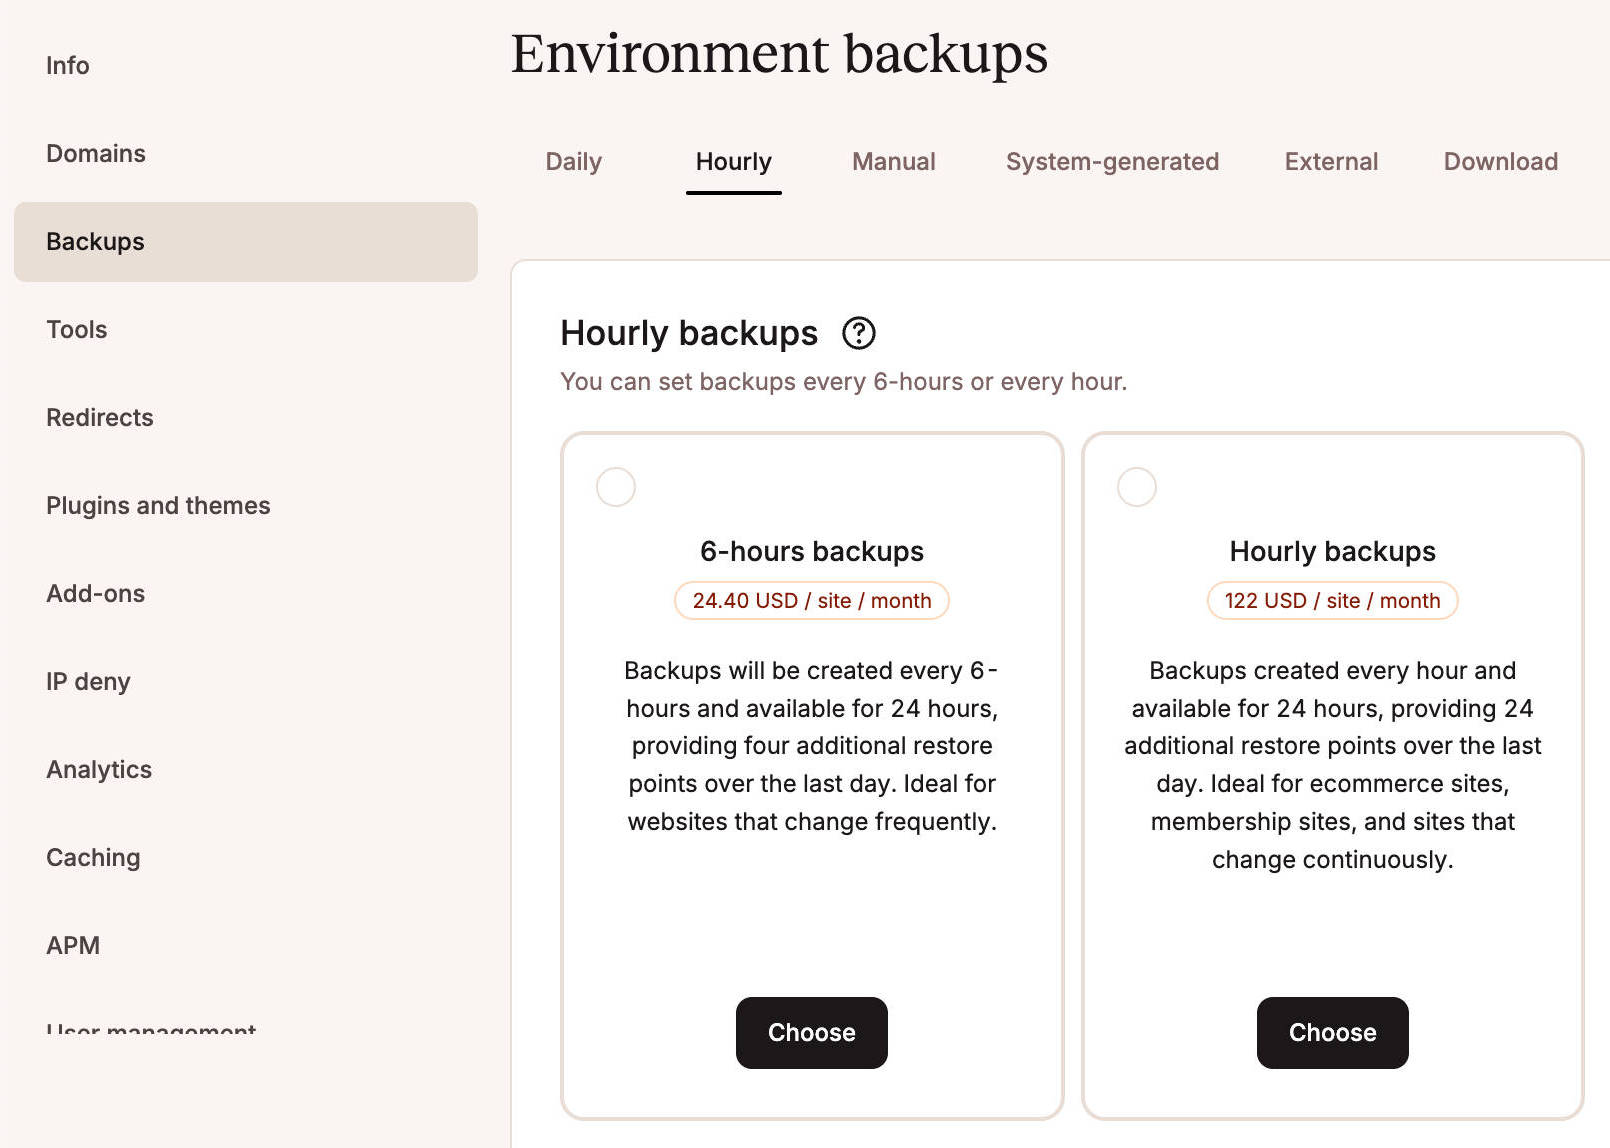Switch to the Daily backups tab
This screenshot has width=1610, height=1148.
click(574, 161)
